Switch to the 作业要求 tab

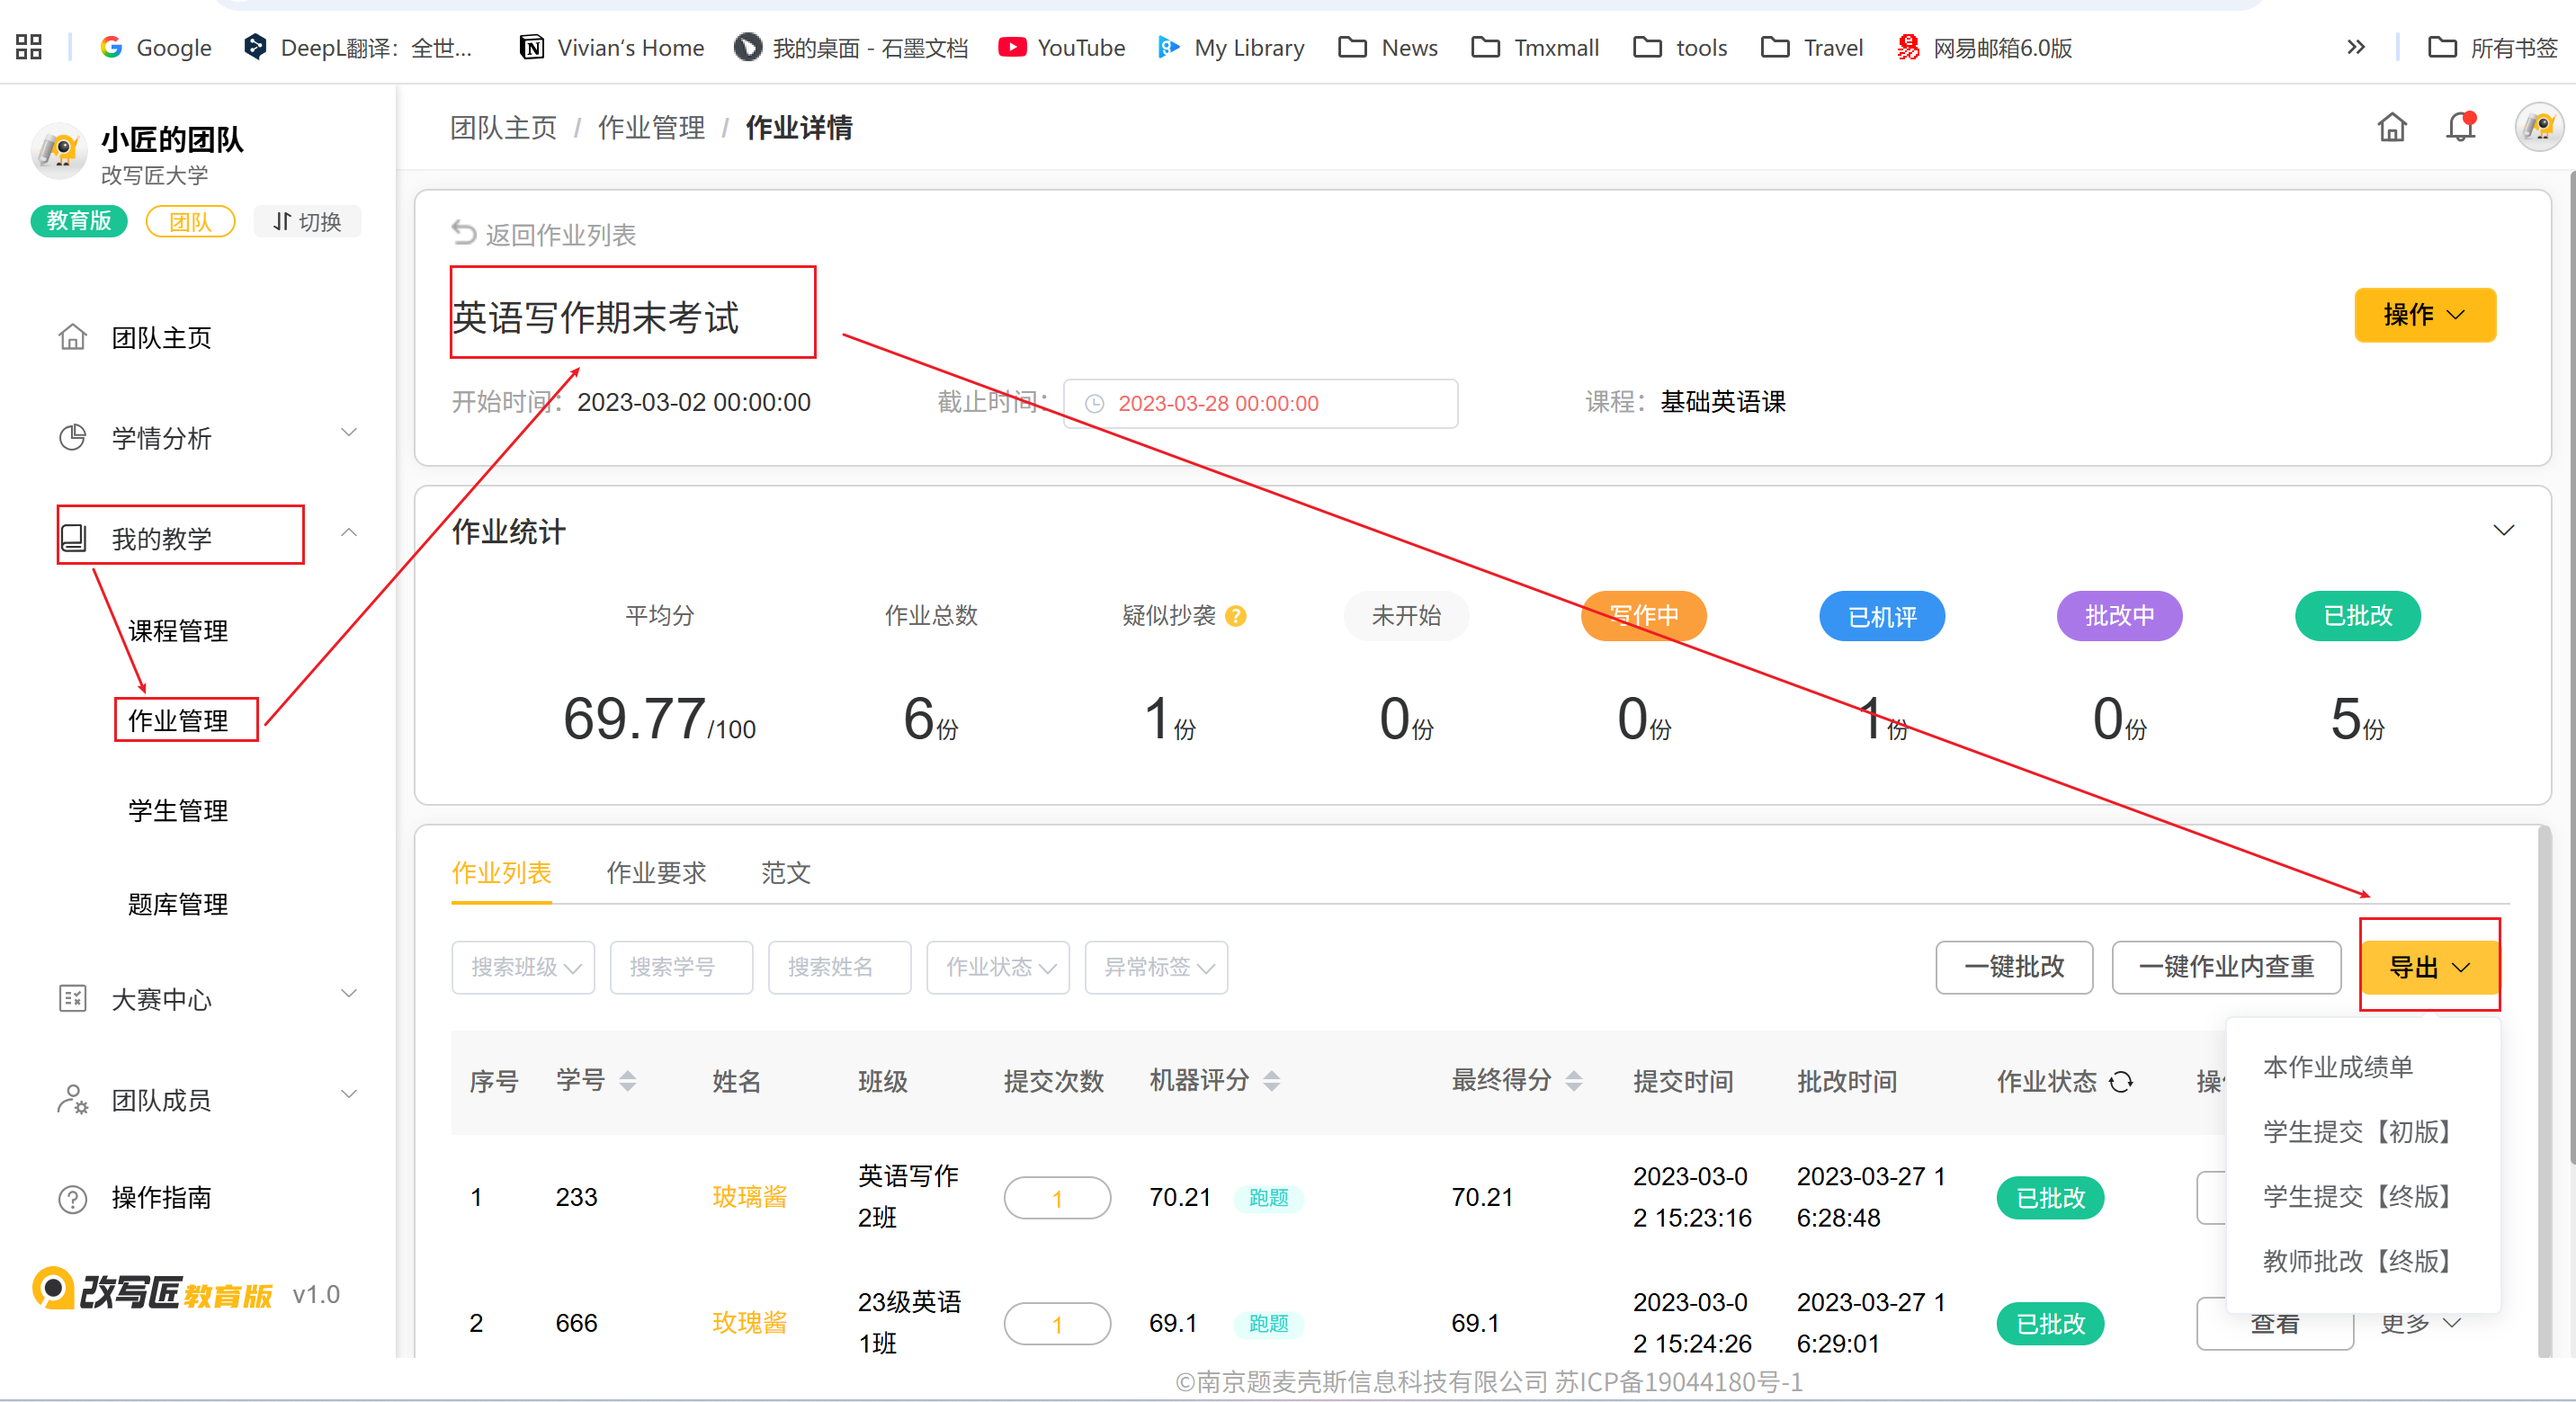656,873
